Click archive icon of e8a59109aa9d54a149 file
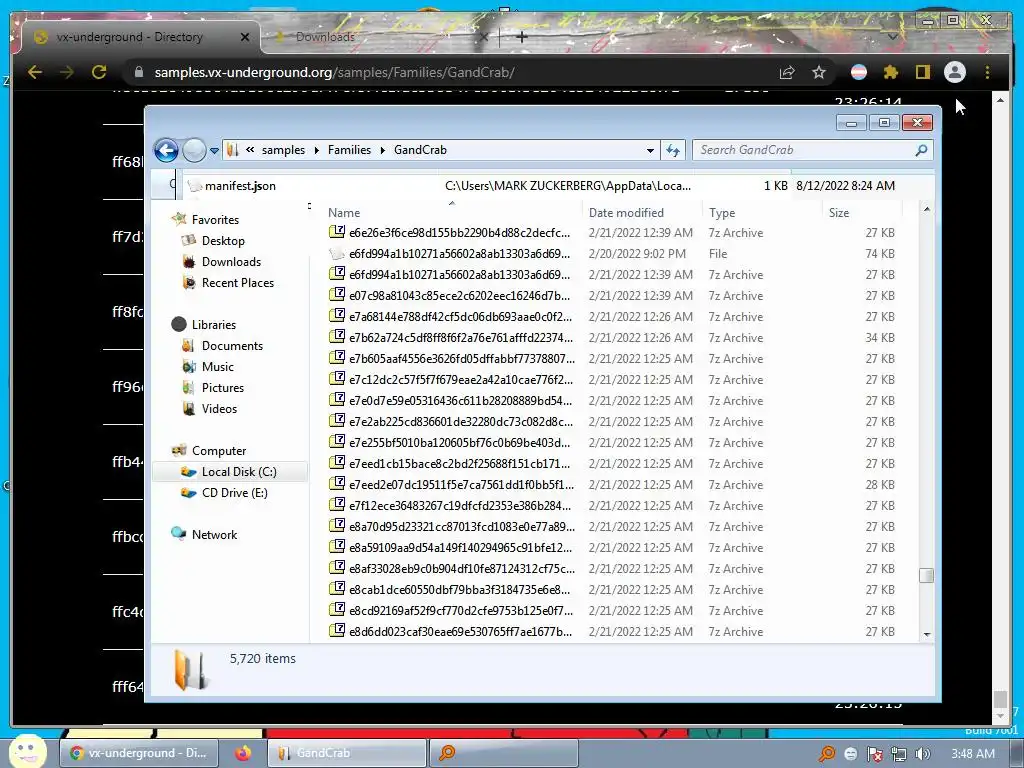The height and width of the screenshot is (768, 1024). point(337,547)
